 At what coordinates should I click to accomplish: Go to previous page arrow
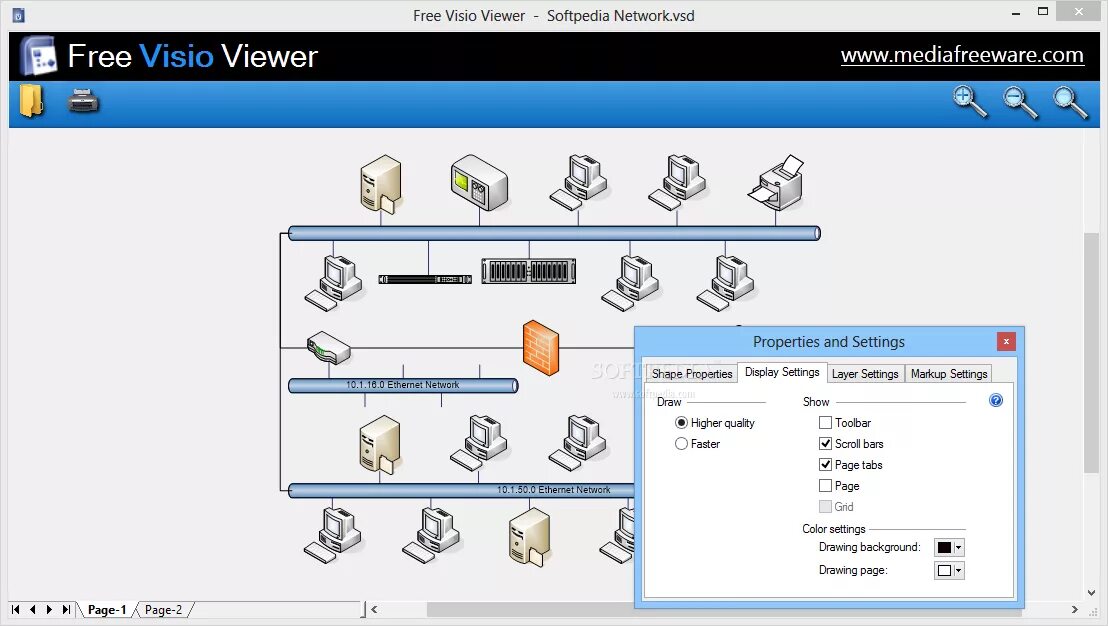pyautogui.click(x=33, y=609)
